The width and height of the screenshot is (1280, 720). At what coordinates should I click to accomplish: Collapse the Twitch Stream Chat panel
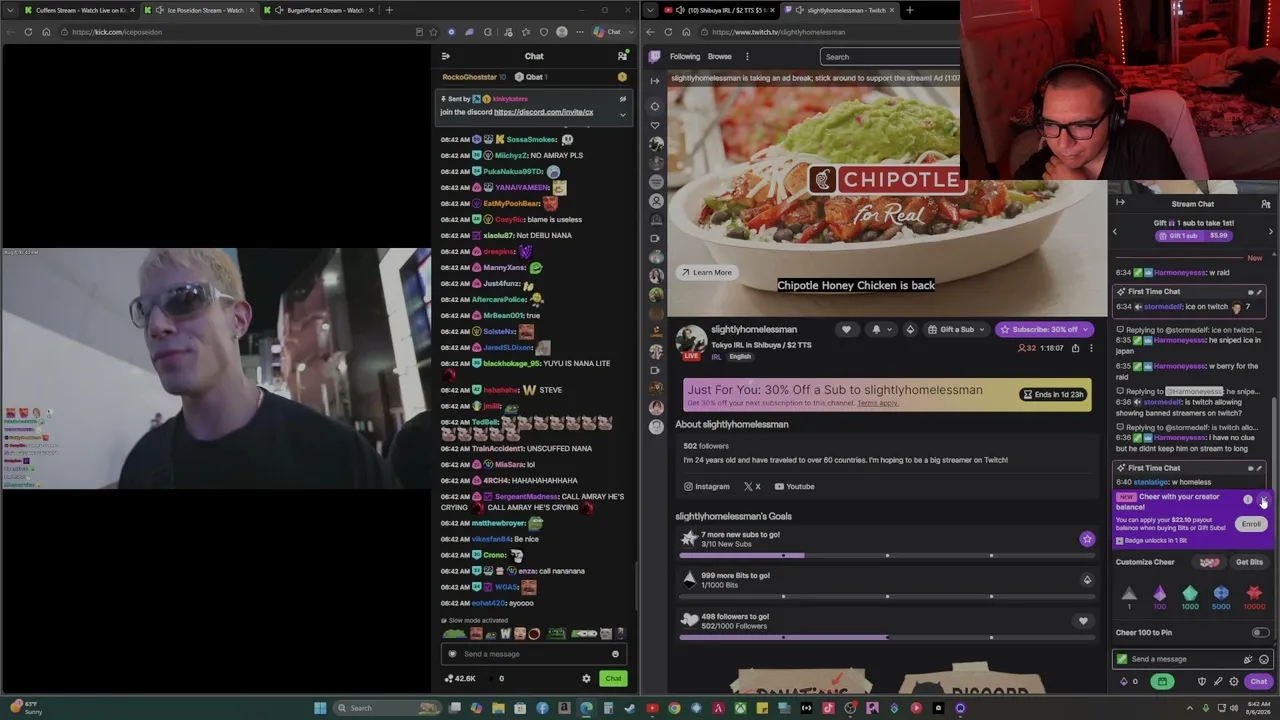[1120, 203]
